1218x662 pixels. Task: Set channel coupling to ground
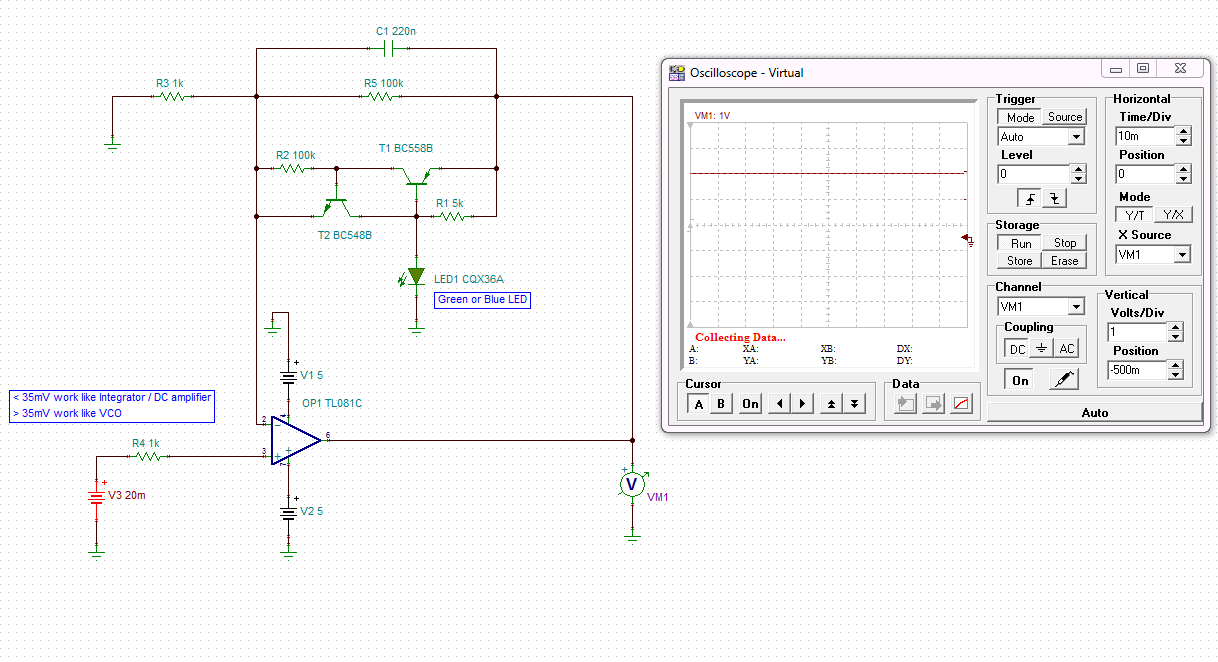click(1042, 348)
